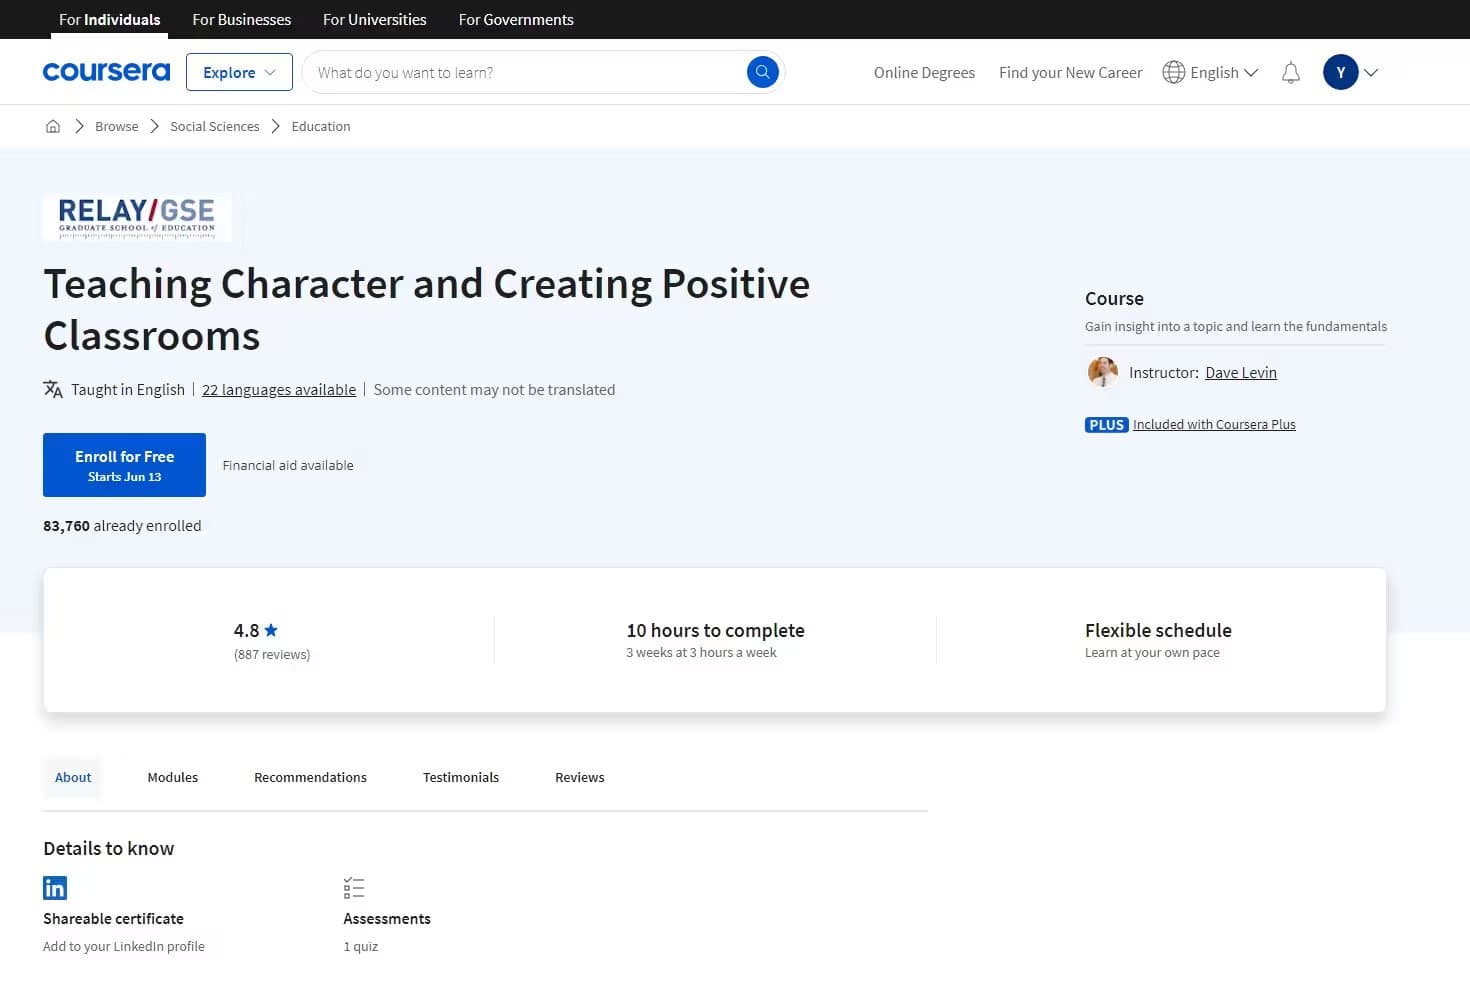Screen dimensions: 1470x995
Task: Click the course title heading
Action: point(427,310)
